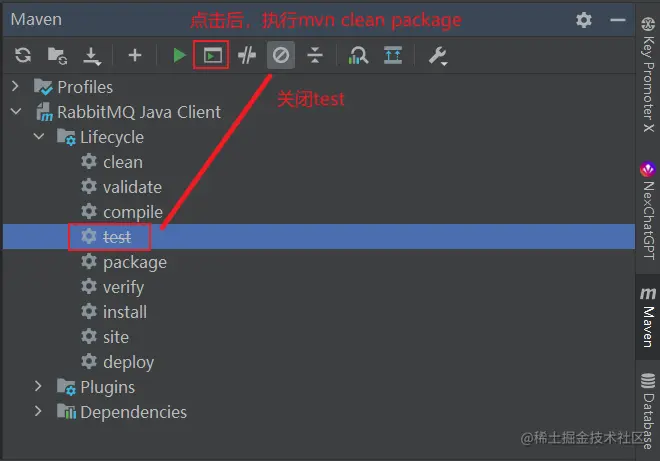The image size is (660, 461).
Task: Expand the Dependencies node
Action: tap(38, 410)
